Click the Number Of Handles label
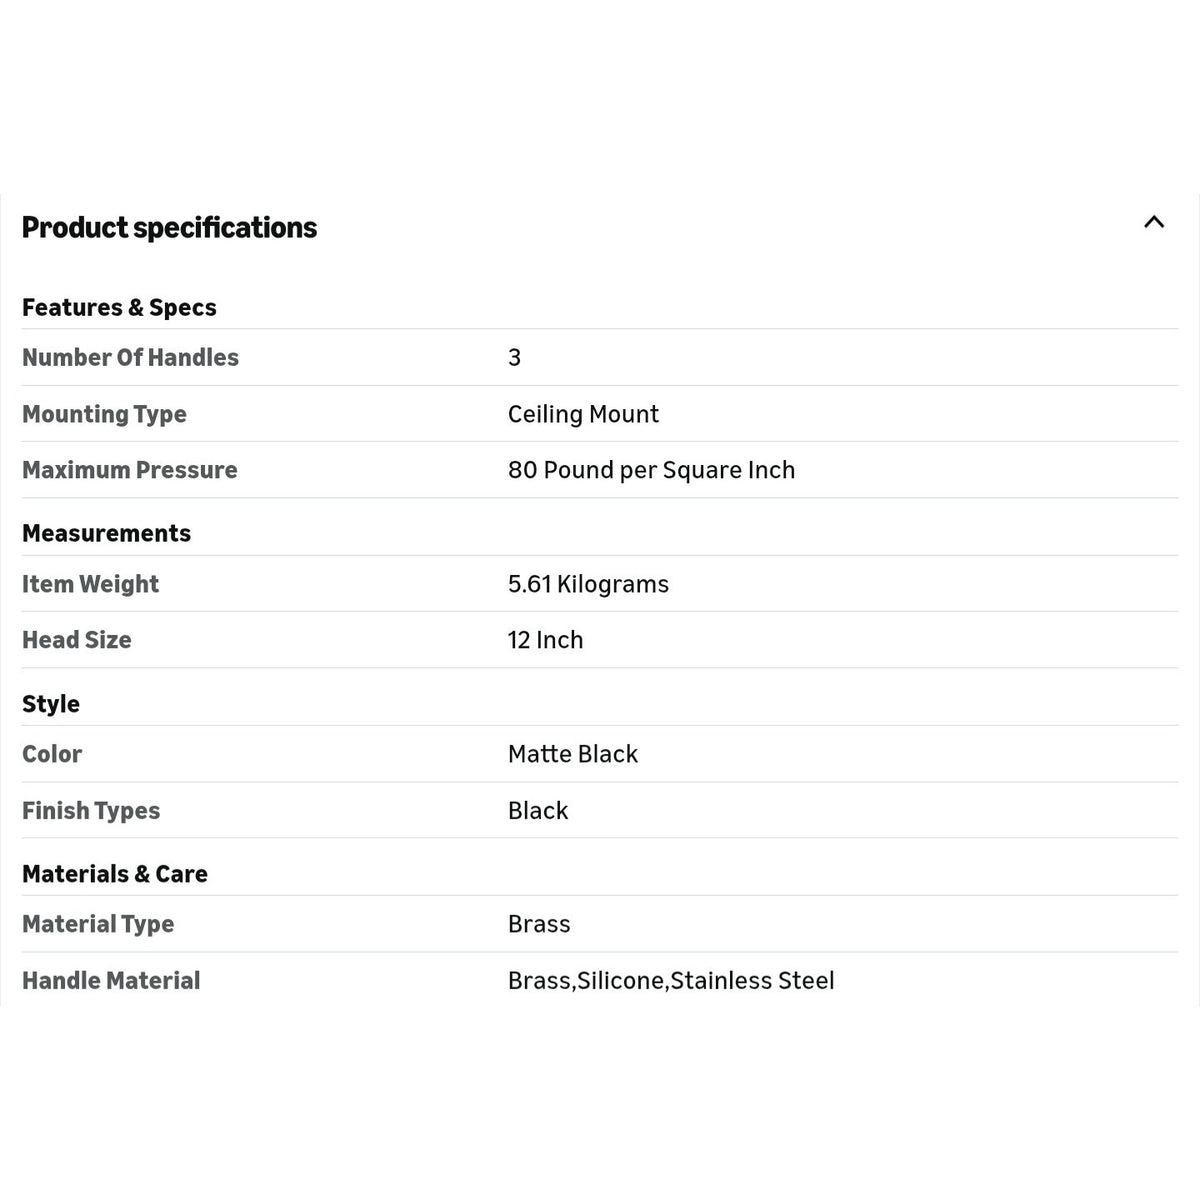Image resolution: width=1200 pixels, height=1200 pixels. click(130, 357)
